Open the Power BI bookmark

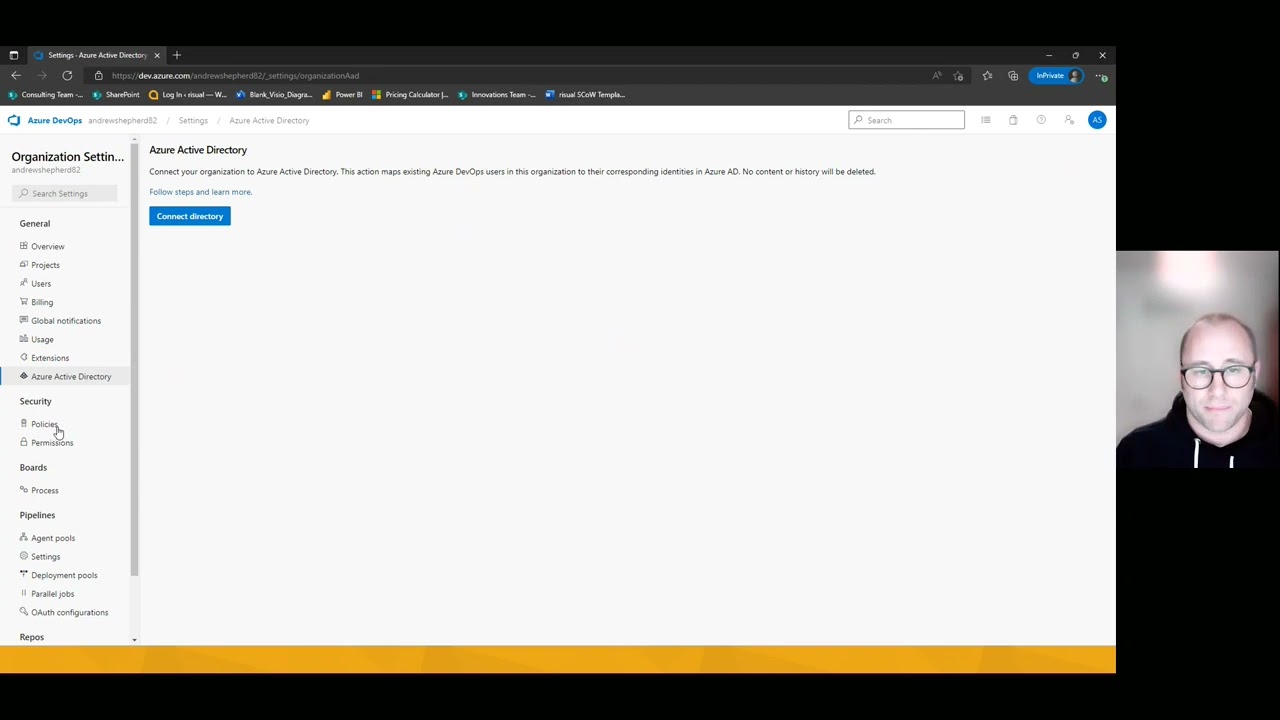tap(342, 95)
